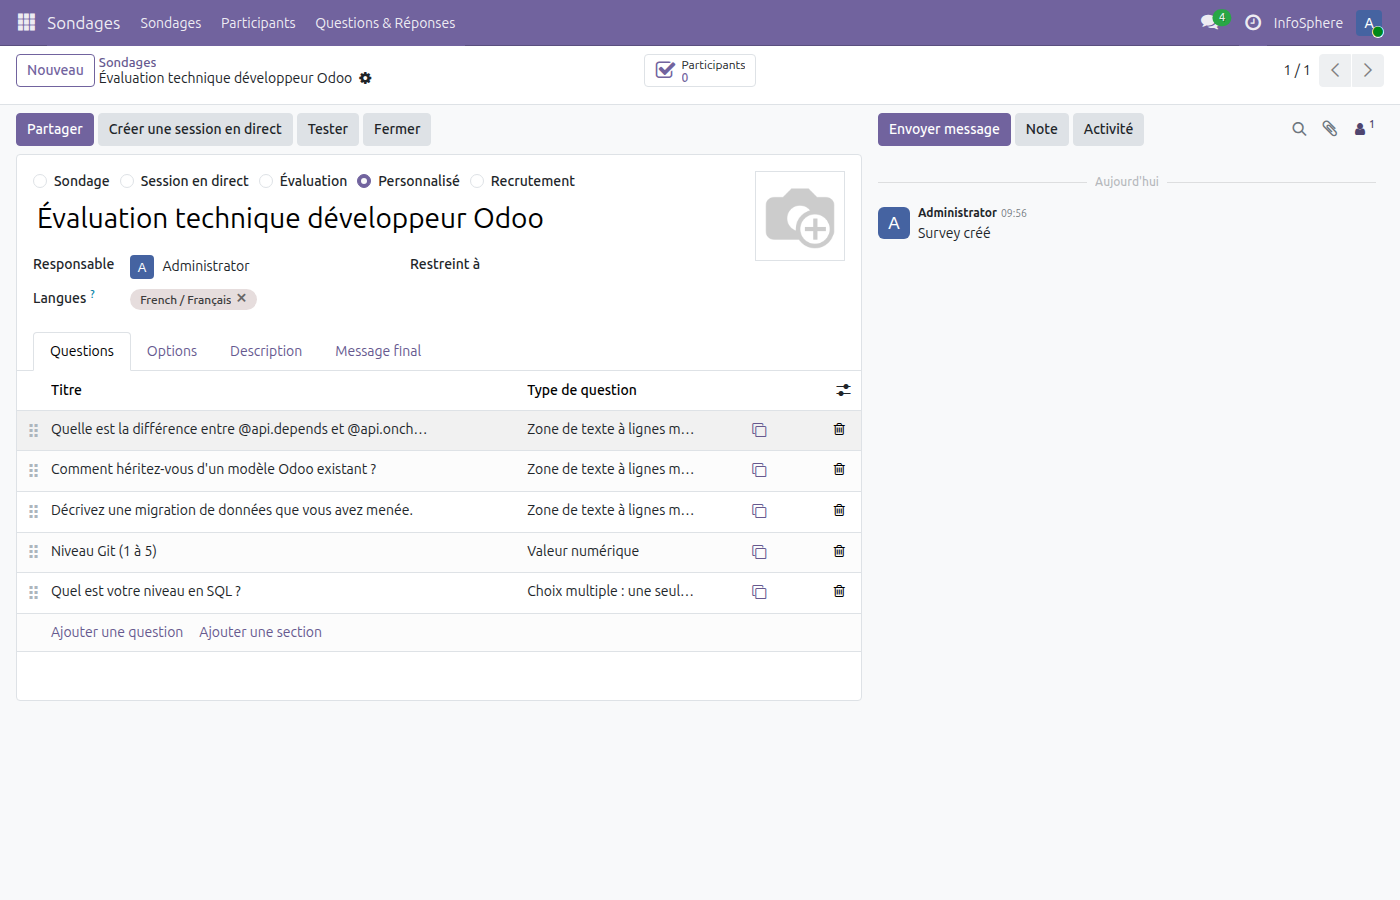Switch to the 'Message final' tab

pyautogui.click(x=378, y=351)
